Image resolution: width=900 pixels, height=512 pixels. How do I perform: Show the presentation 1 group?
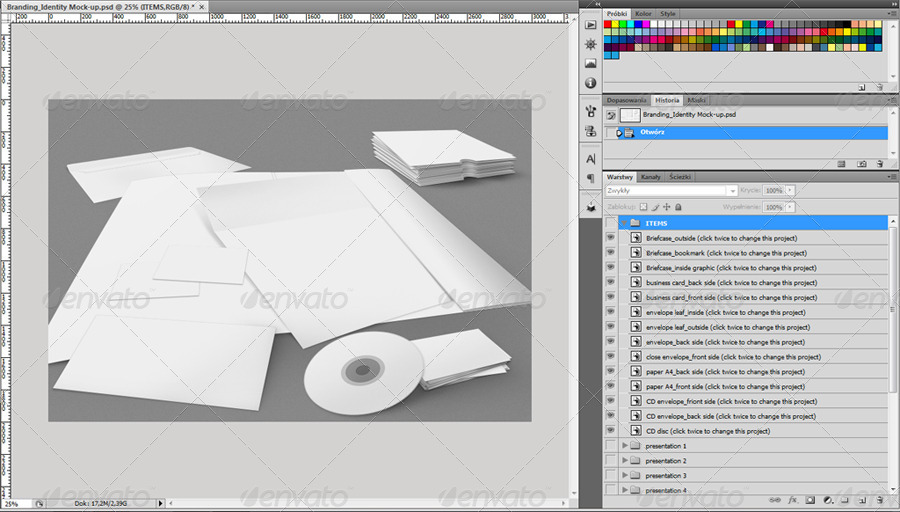[x=611, y=446]
